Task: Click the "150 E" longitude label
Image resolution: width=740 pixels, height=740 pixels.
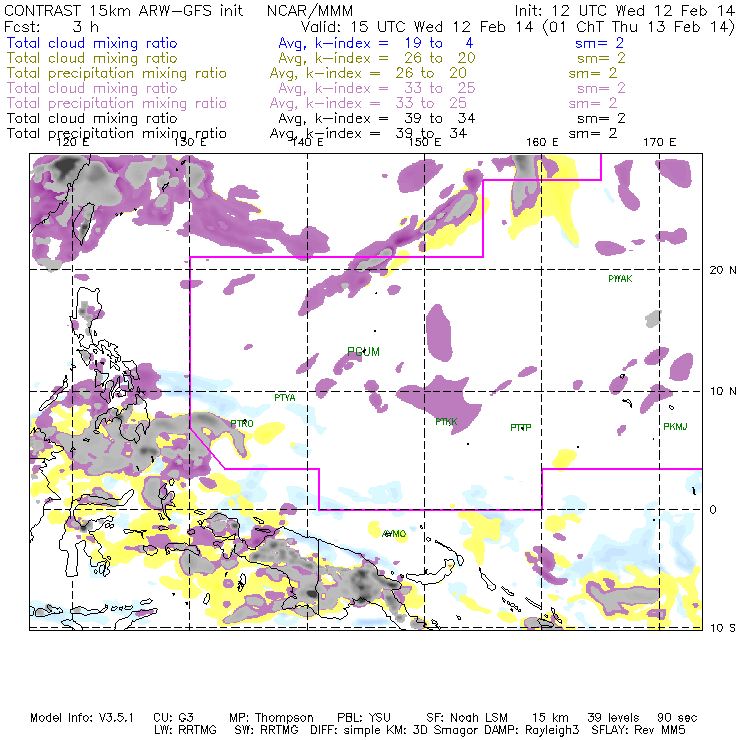Action: pos(425,142)
